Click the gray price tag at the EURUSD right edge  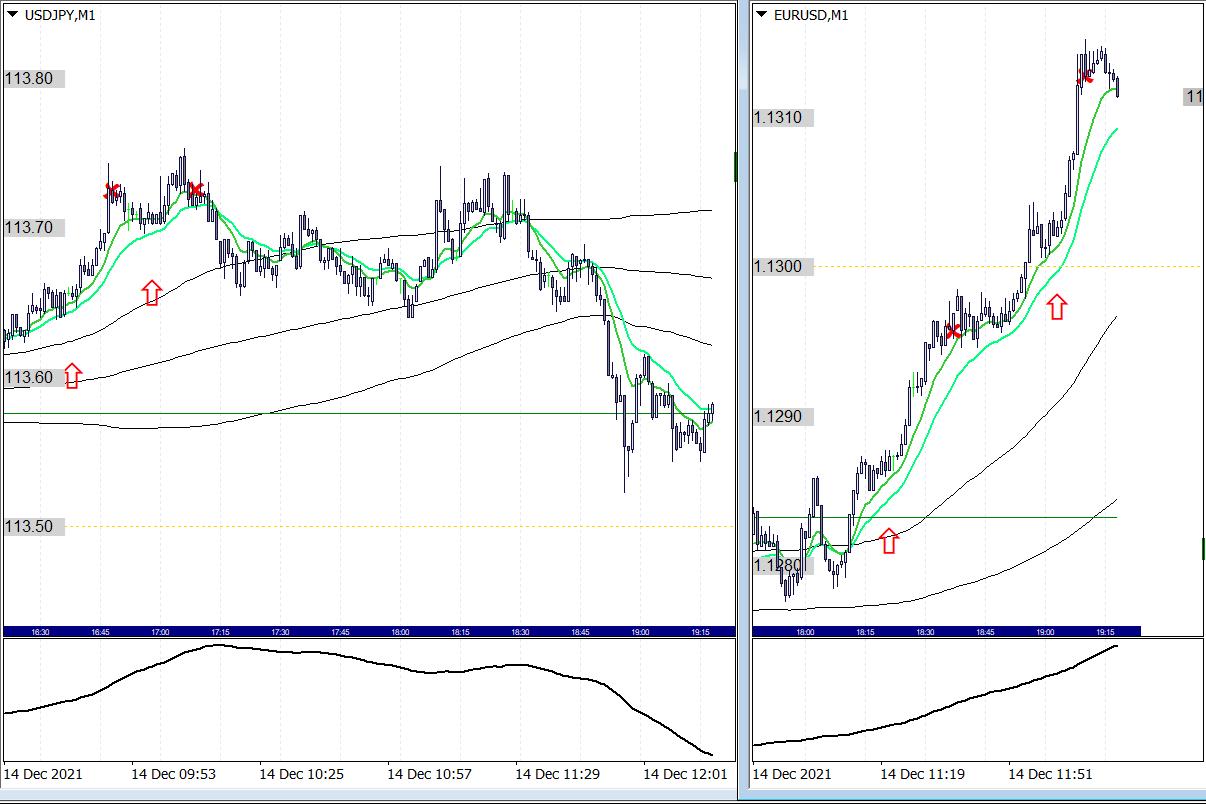1193,97
